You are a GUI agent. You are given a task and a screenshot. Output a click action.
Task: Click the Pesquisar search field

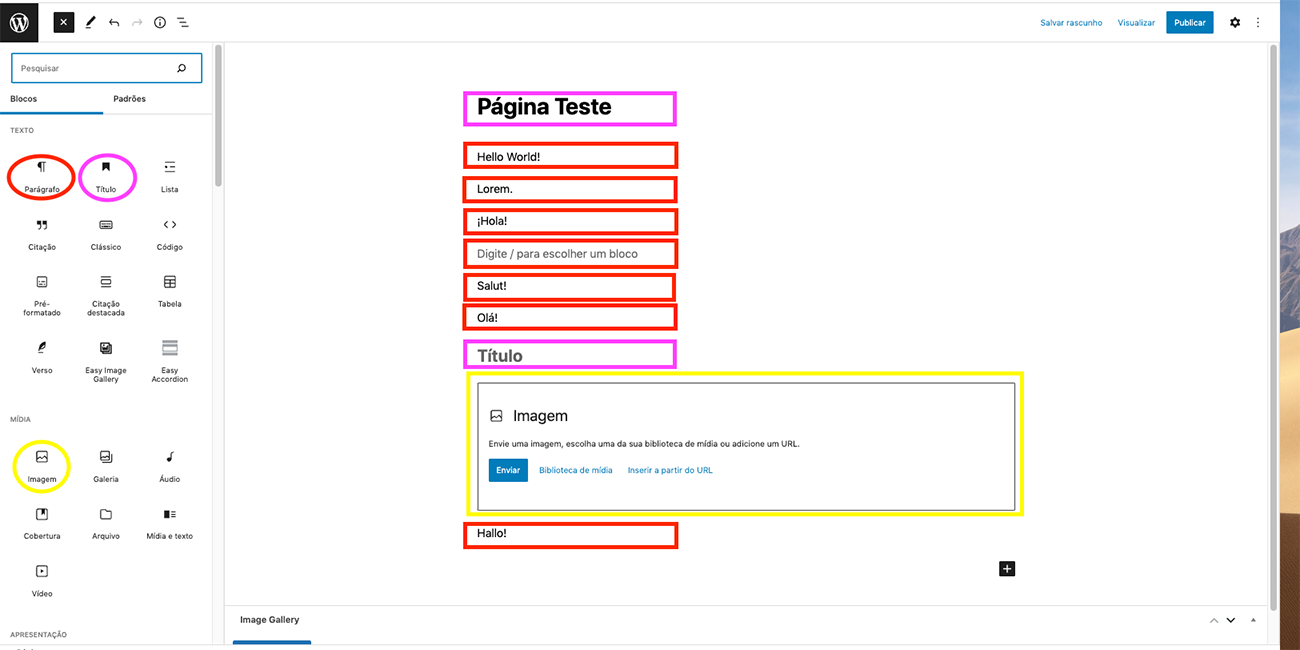pyautogui.click(x=95, y=68)
